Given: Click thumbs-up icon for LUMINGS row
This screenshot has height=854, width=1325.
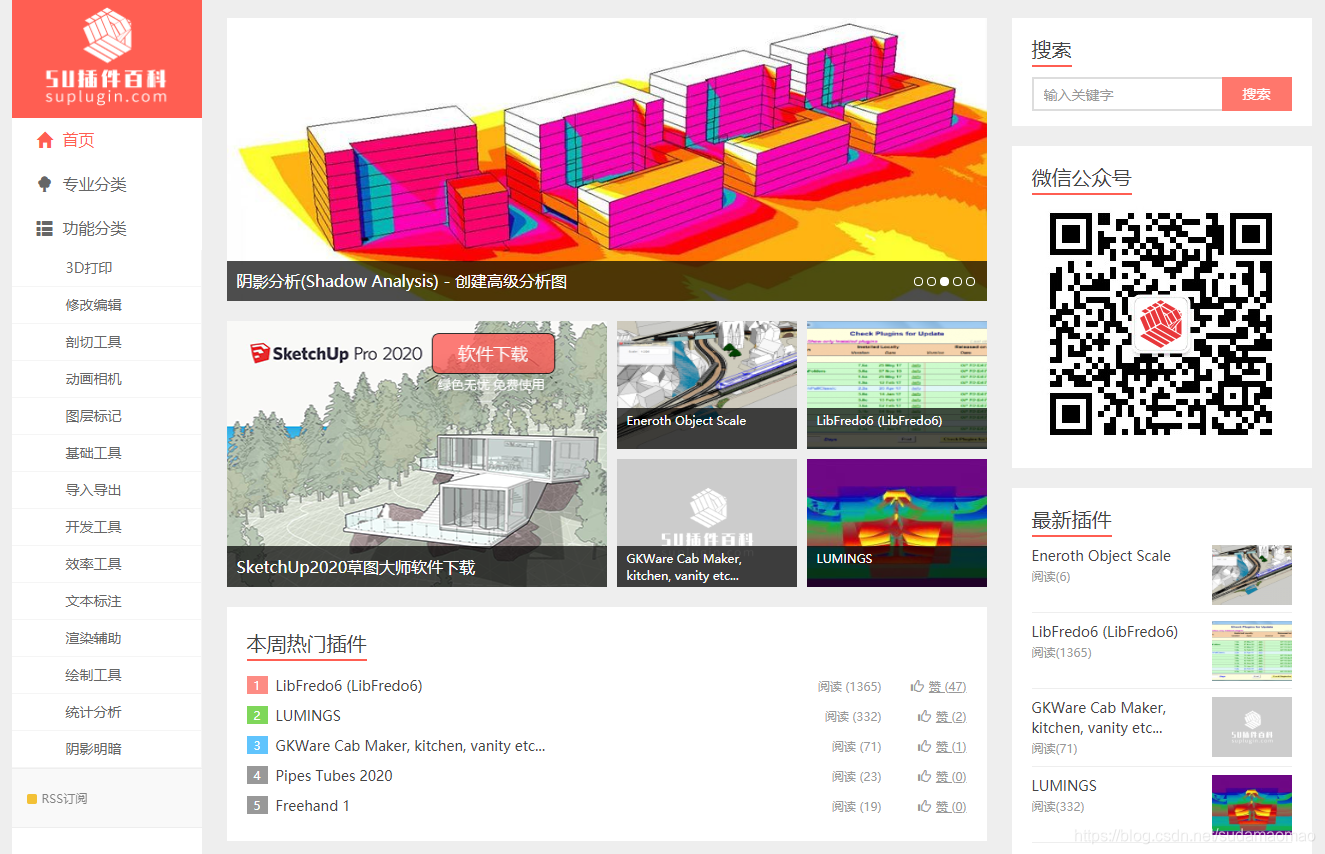Looking at the screenshot, I should point(924,716).
